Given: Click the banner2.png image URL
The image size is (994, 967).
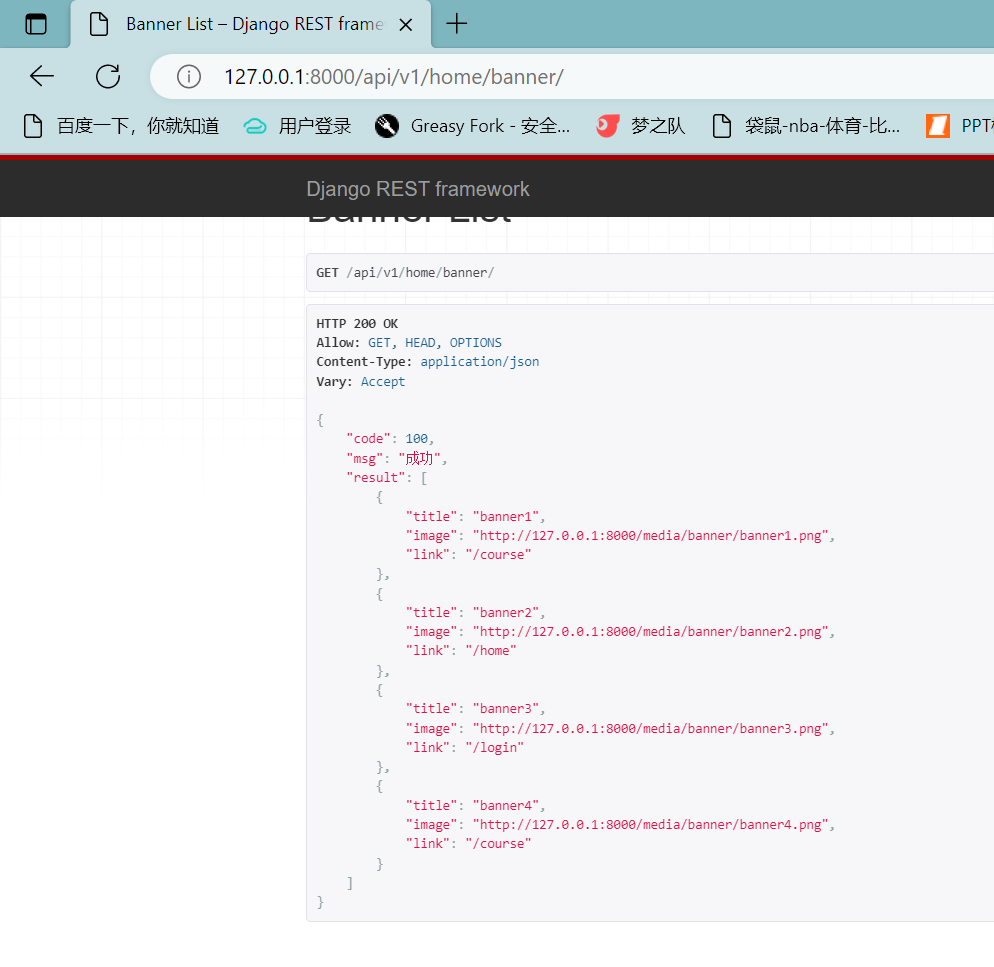Looking at the screenshot, I should click(651, 632).
